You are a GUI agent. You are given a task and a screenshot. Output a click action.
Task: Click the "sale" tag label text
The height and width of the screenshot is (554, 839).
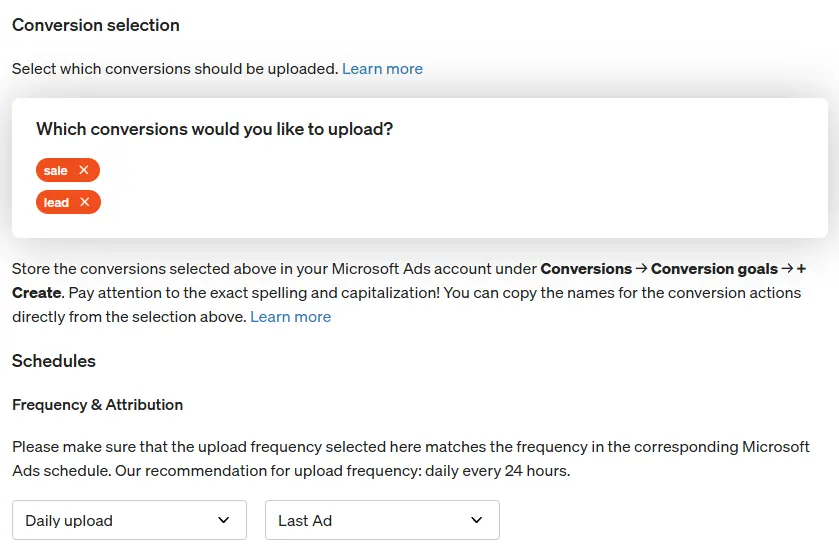click(x=56, y=170)
